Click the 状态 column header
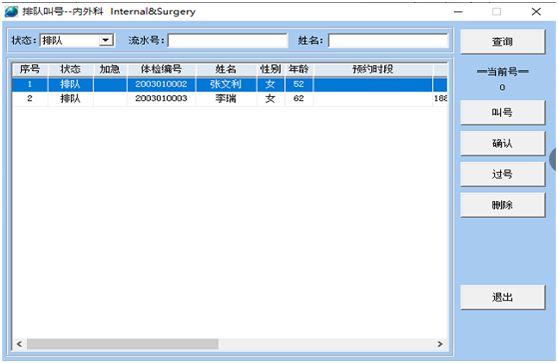This screenshot has height=363, width=558. tap(70, 69)
